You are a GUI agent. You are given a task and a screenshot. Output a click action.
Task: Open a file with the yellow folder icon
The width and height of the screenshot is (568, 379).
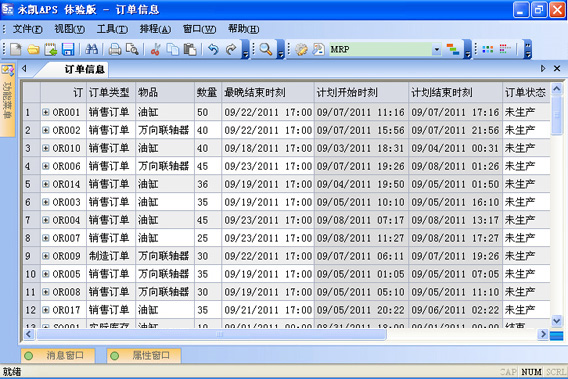point(33,49)
